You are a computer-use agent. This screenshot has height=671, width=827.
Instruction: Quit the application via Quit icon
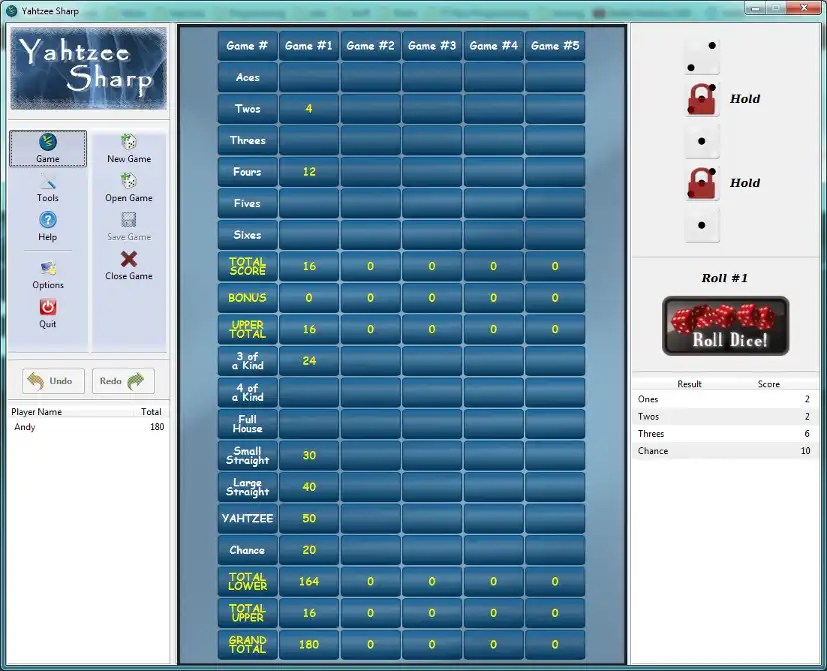point(47,314)
